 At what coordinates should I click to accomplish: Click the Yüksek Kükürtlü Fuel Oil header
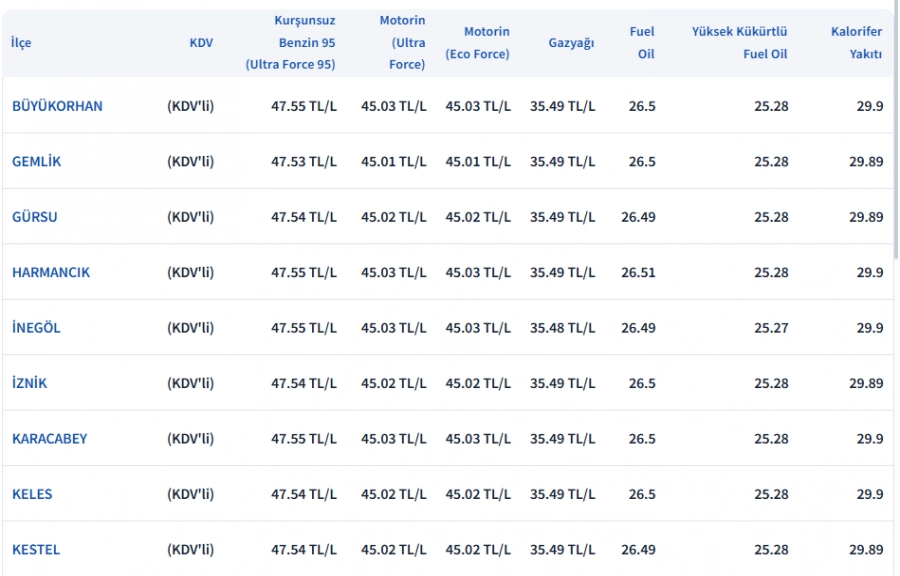click(x=739, y=43)
